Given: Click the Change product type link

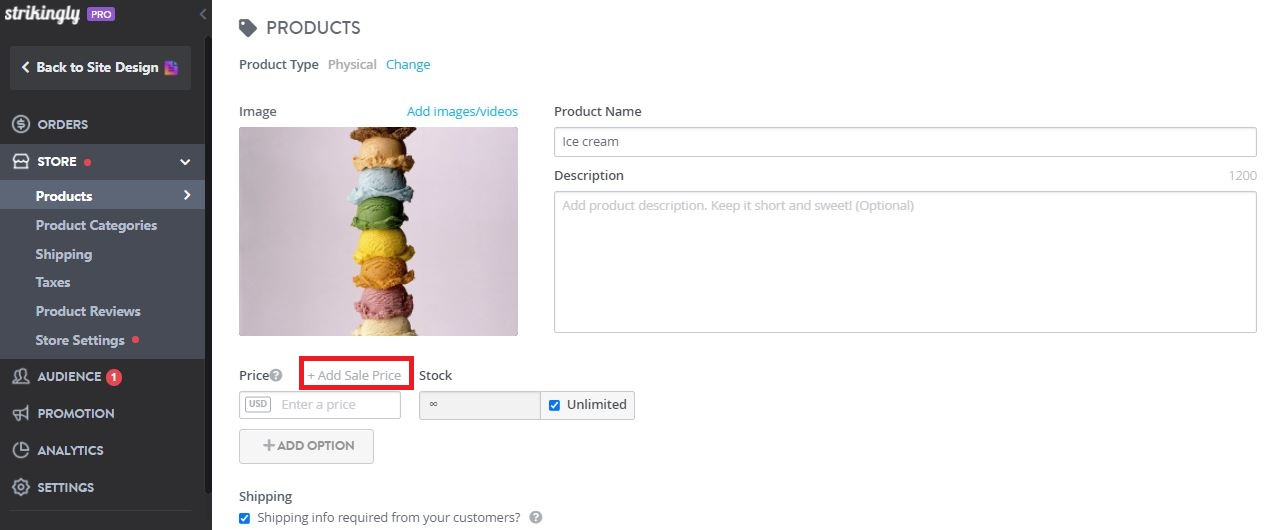Looking at the screenshot, I should pyautogui.click(x=408, y=64).
